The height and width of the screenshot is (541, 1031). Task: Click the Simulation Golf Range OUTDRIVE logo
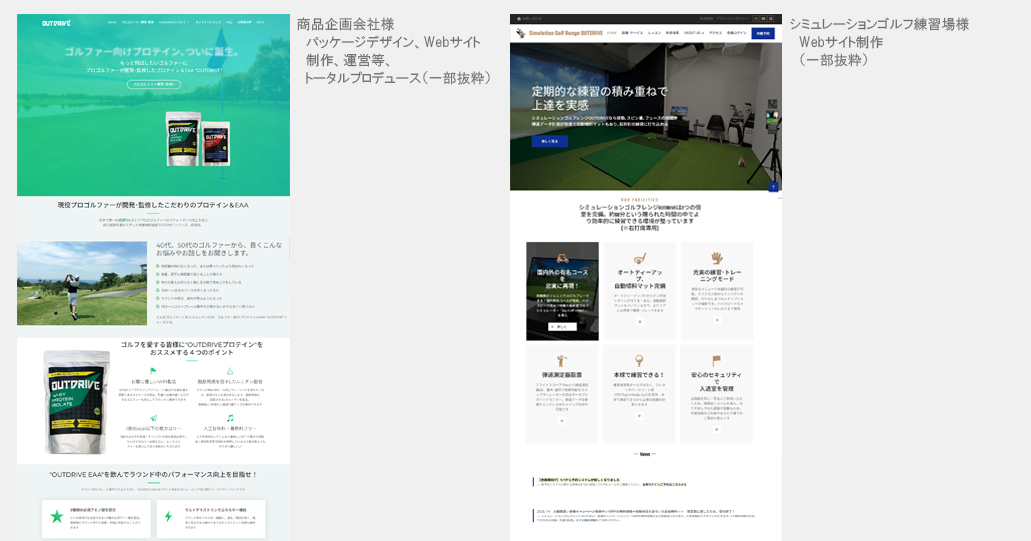pyautogui.click(x=560, y=33)
